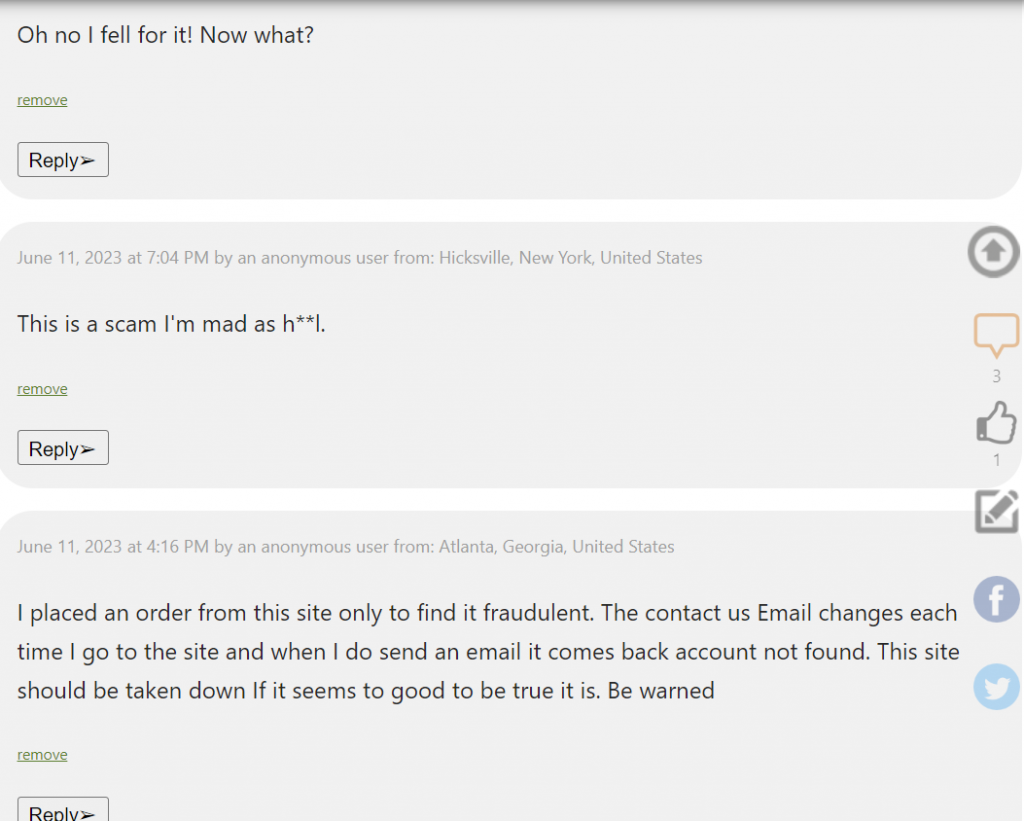The width and height of the screenshot is (1024, 821).
Task: Click the "This is a scam I'm mad" comment text
Action: [x=171, y=324]
